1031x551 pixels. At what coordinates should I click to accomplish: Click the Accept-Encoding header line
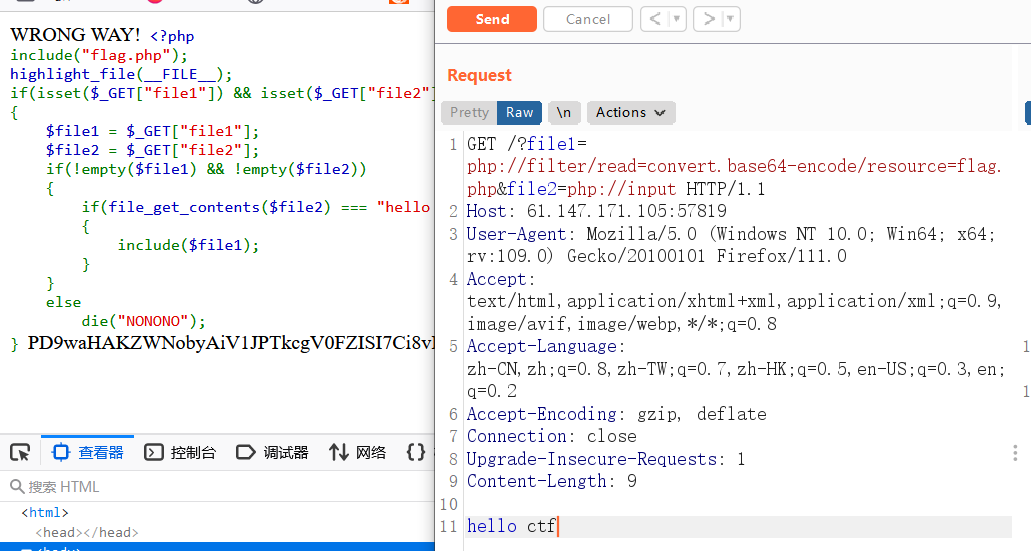tap(617, 414)
